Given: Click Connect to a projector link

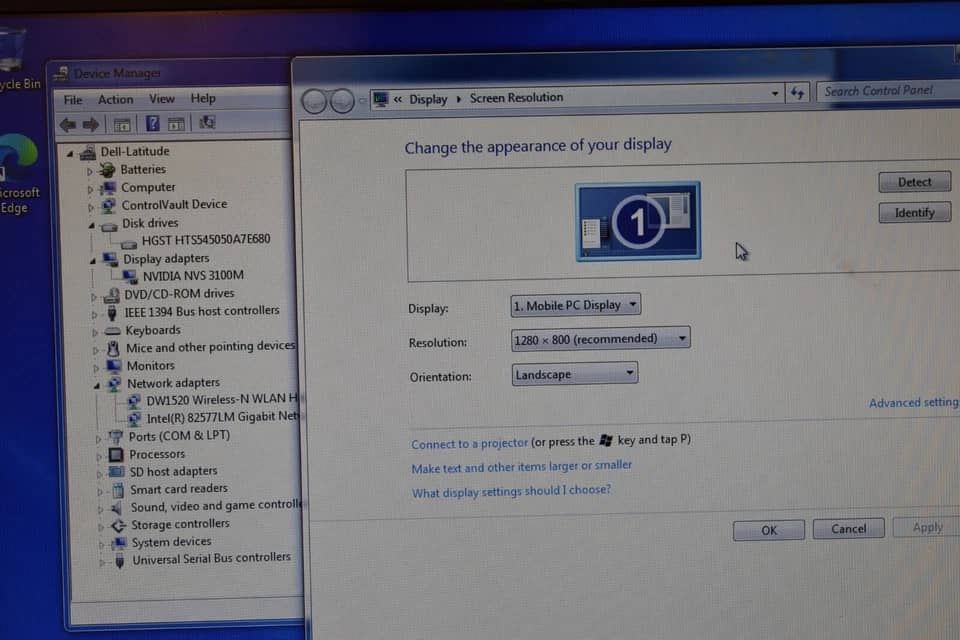Looking at the screenshot, I should [469, 443].
